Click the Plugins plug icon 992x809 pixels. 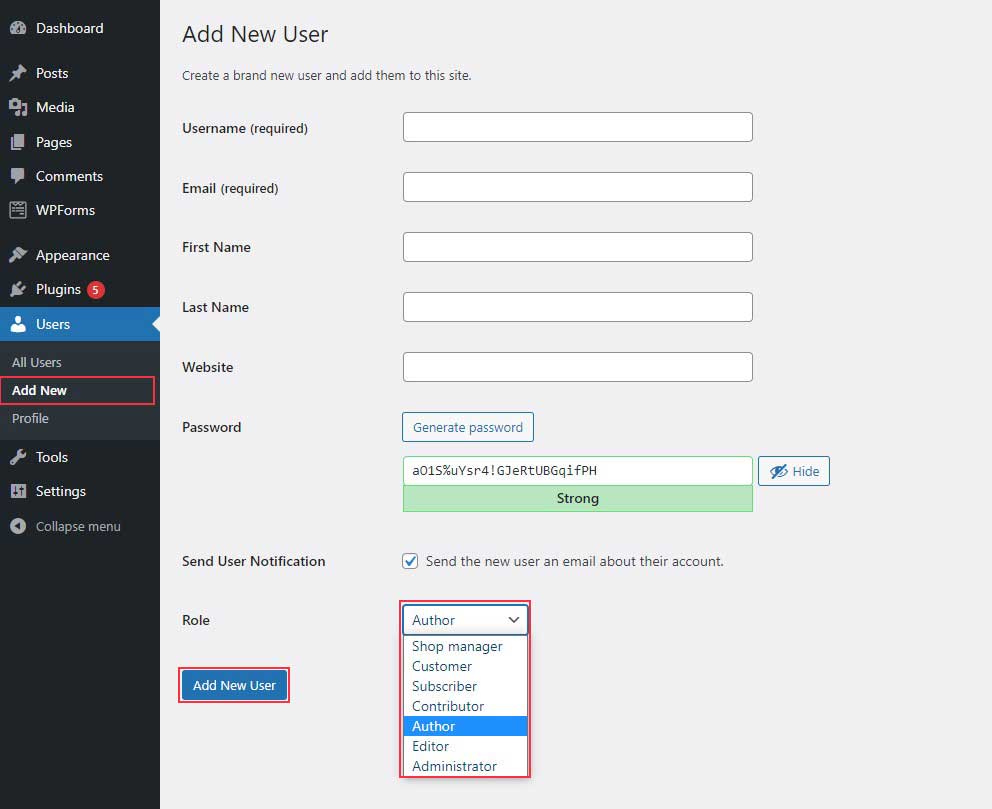tap(18, 289)
